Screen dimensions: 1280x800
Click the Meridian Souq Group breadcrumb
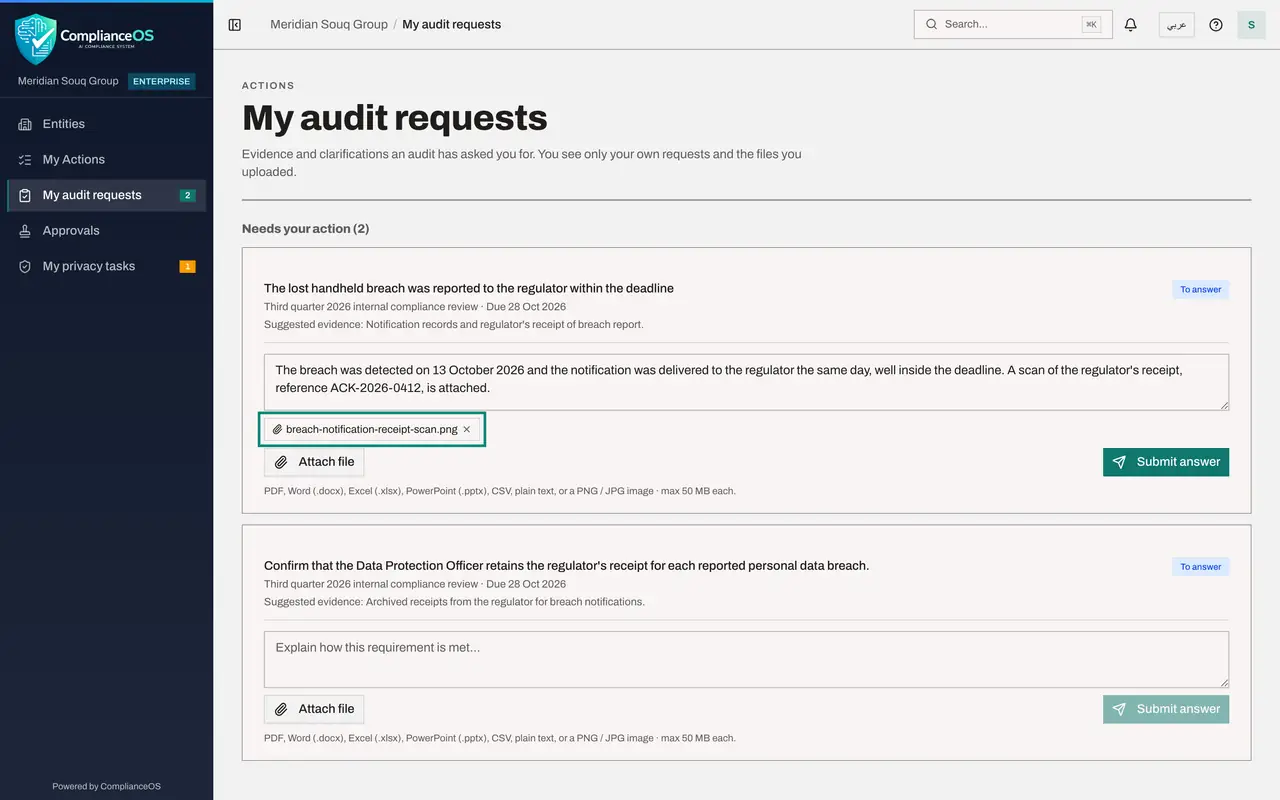pyautogui.click(x=329, y=24)
